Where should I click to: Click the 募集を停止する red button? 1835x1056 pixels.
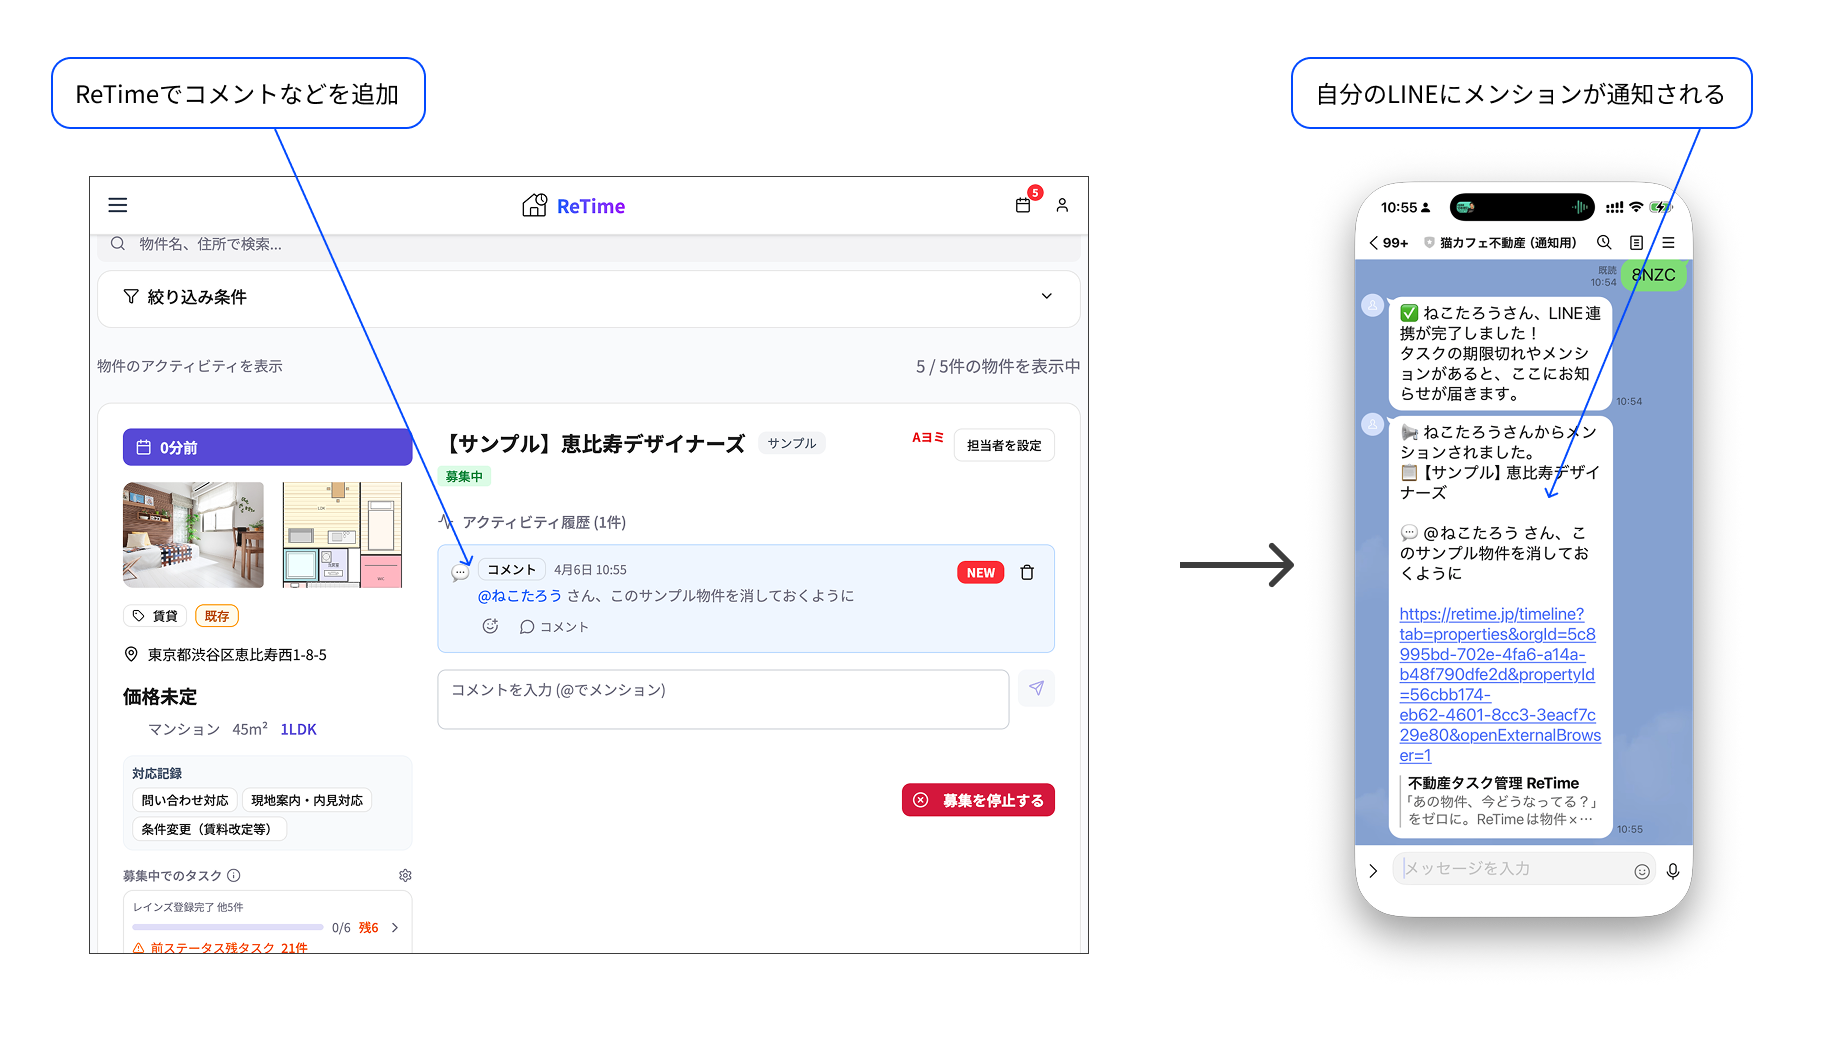point(978,800)
